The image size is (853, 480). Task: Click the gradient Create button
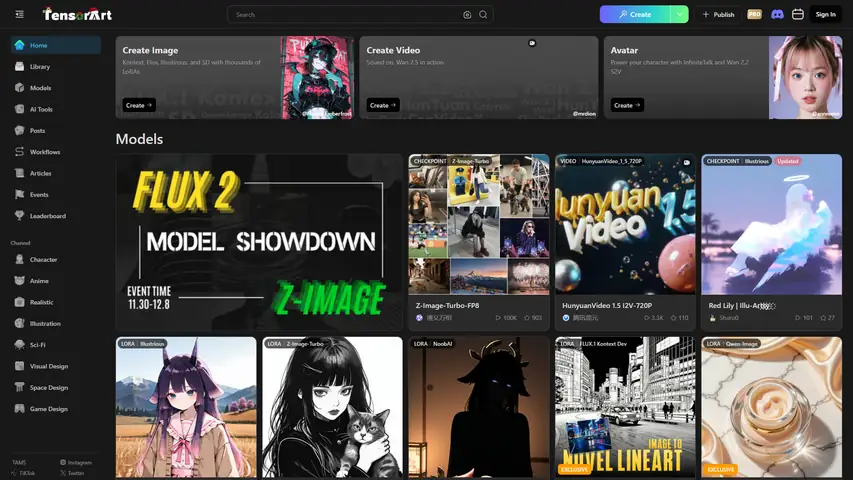635,15
